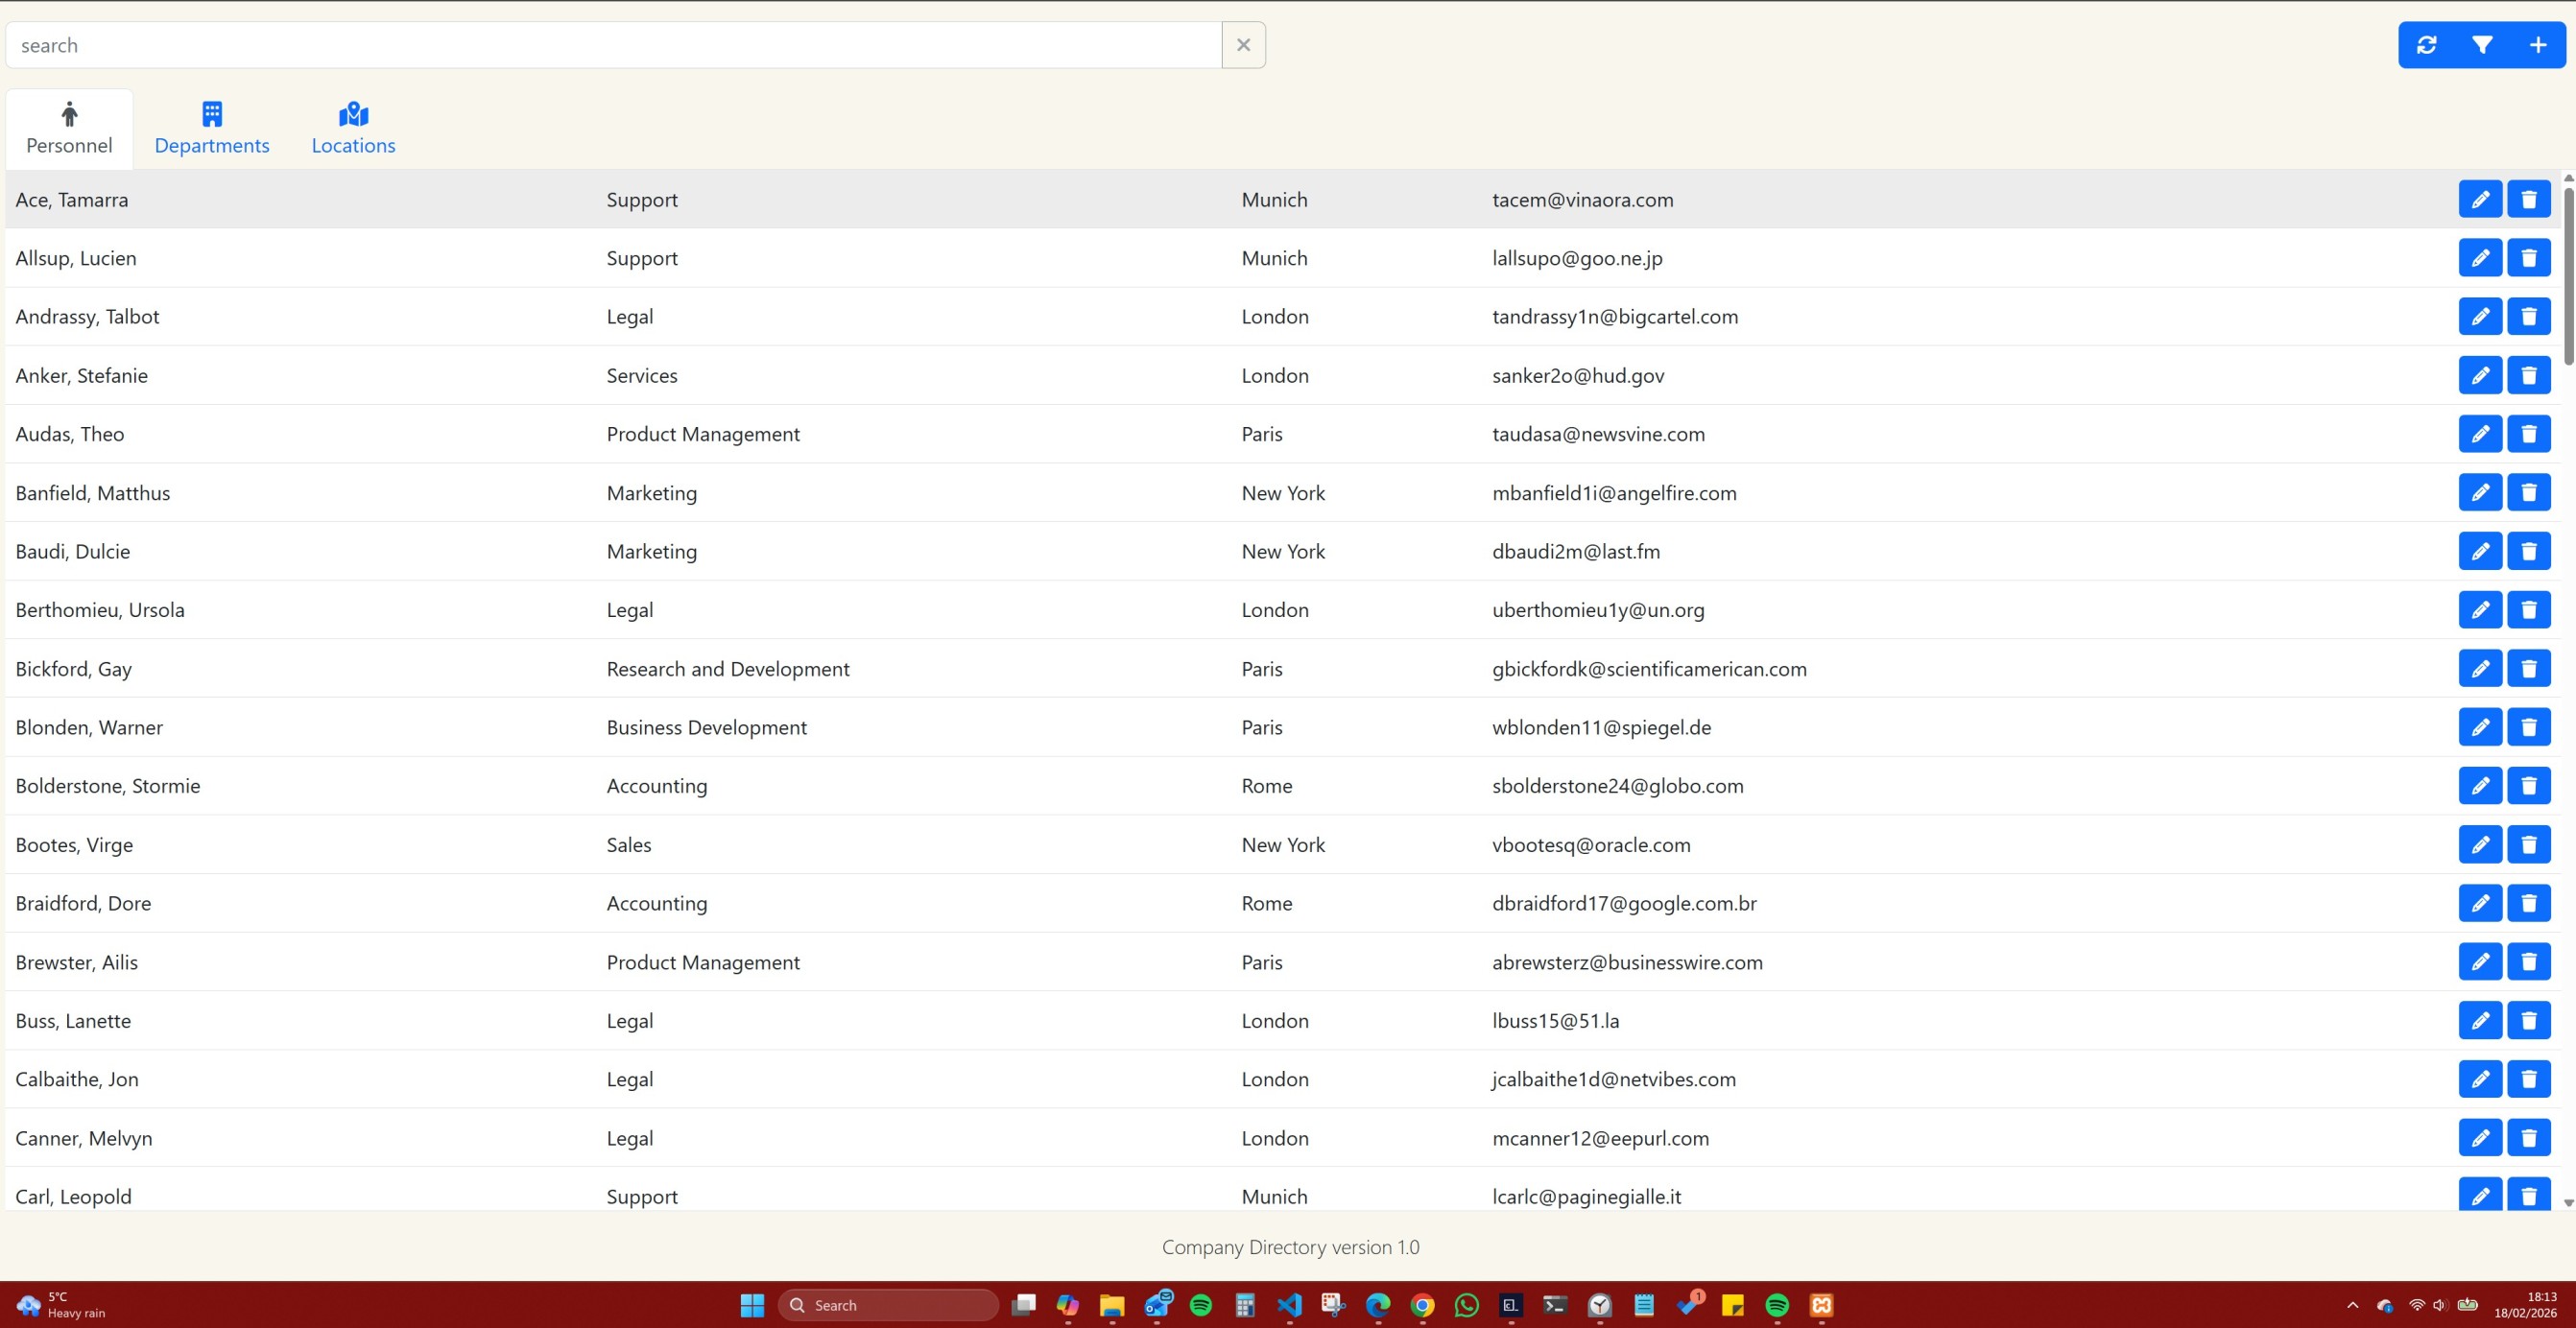
Task: Open the Locations tab
Action: [x=353, y=128]
